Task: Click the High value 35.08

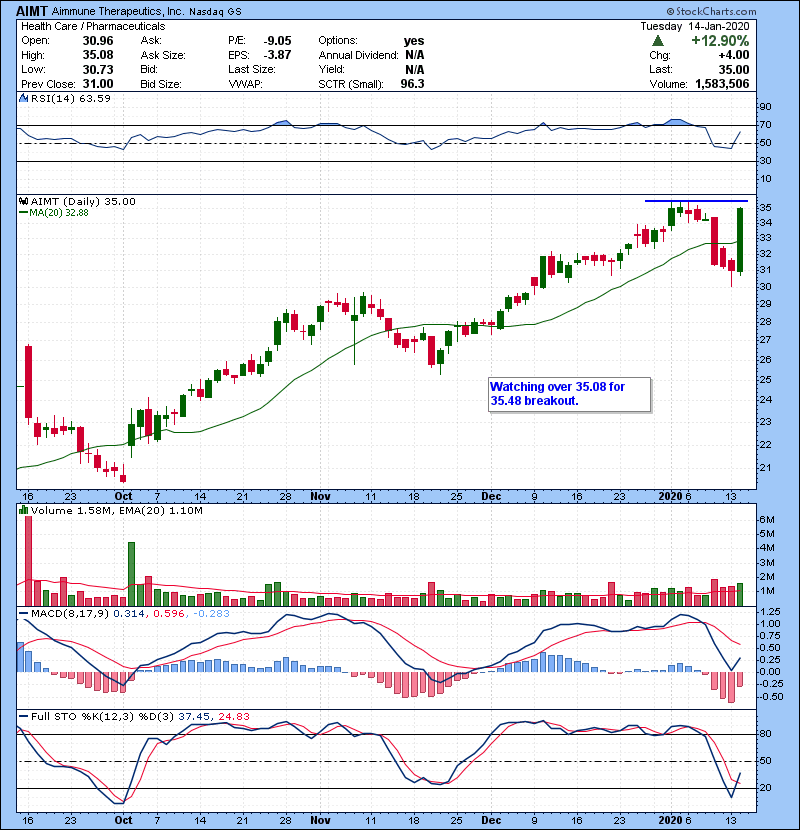Action: [98, 55]
